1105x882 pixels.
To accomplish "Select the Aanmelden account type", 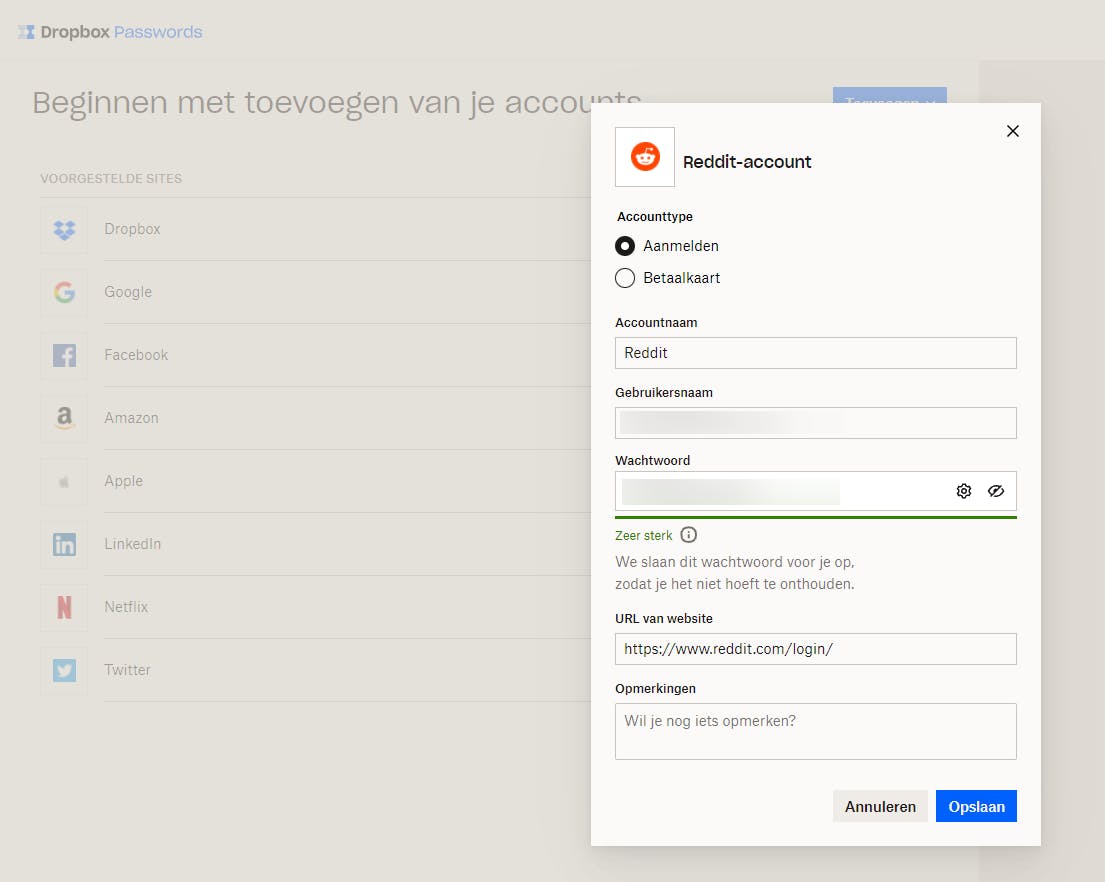I will click(x=625, y=246).
